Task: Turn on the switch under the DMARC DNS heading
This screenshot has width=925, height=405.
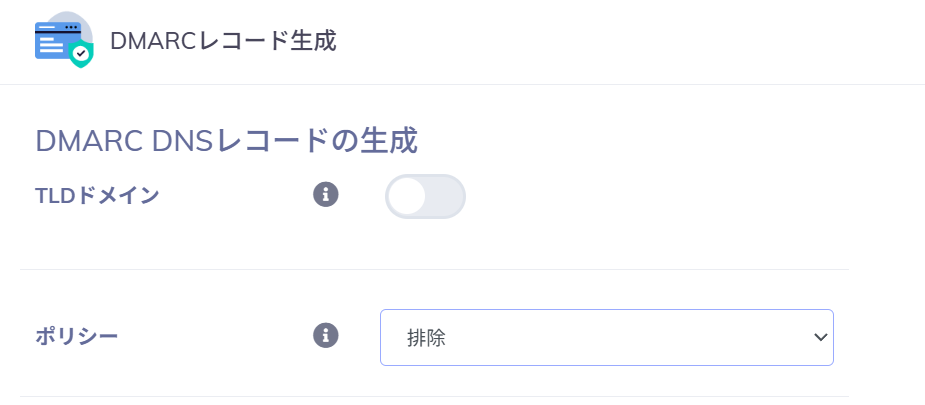Action: [x=425, y=196]
